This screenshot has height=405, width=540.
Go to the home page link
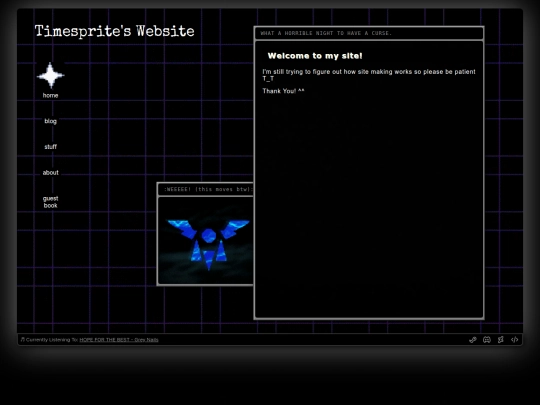pos(50,95)
